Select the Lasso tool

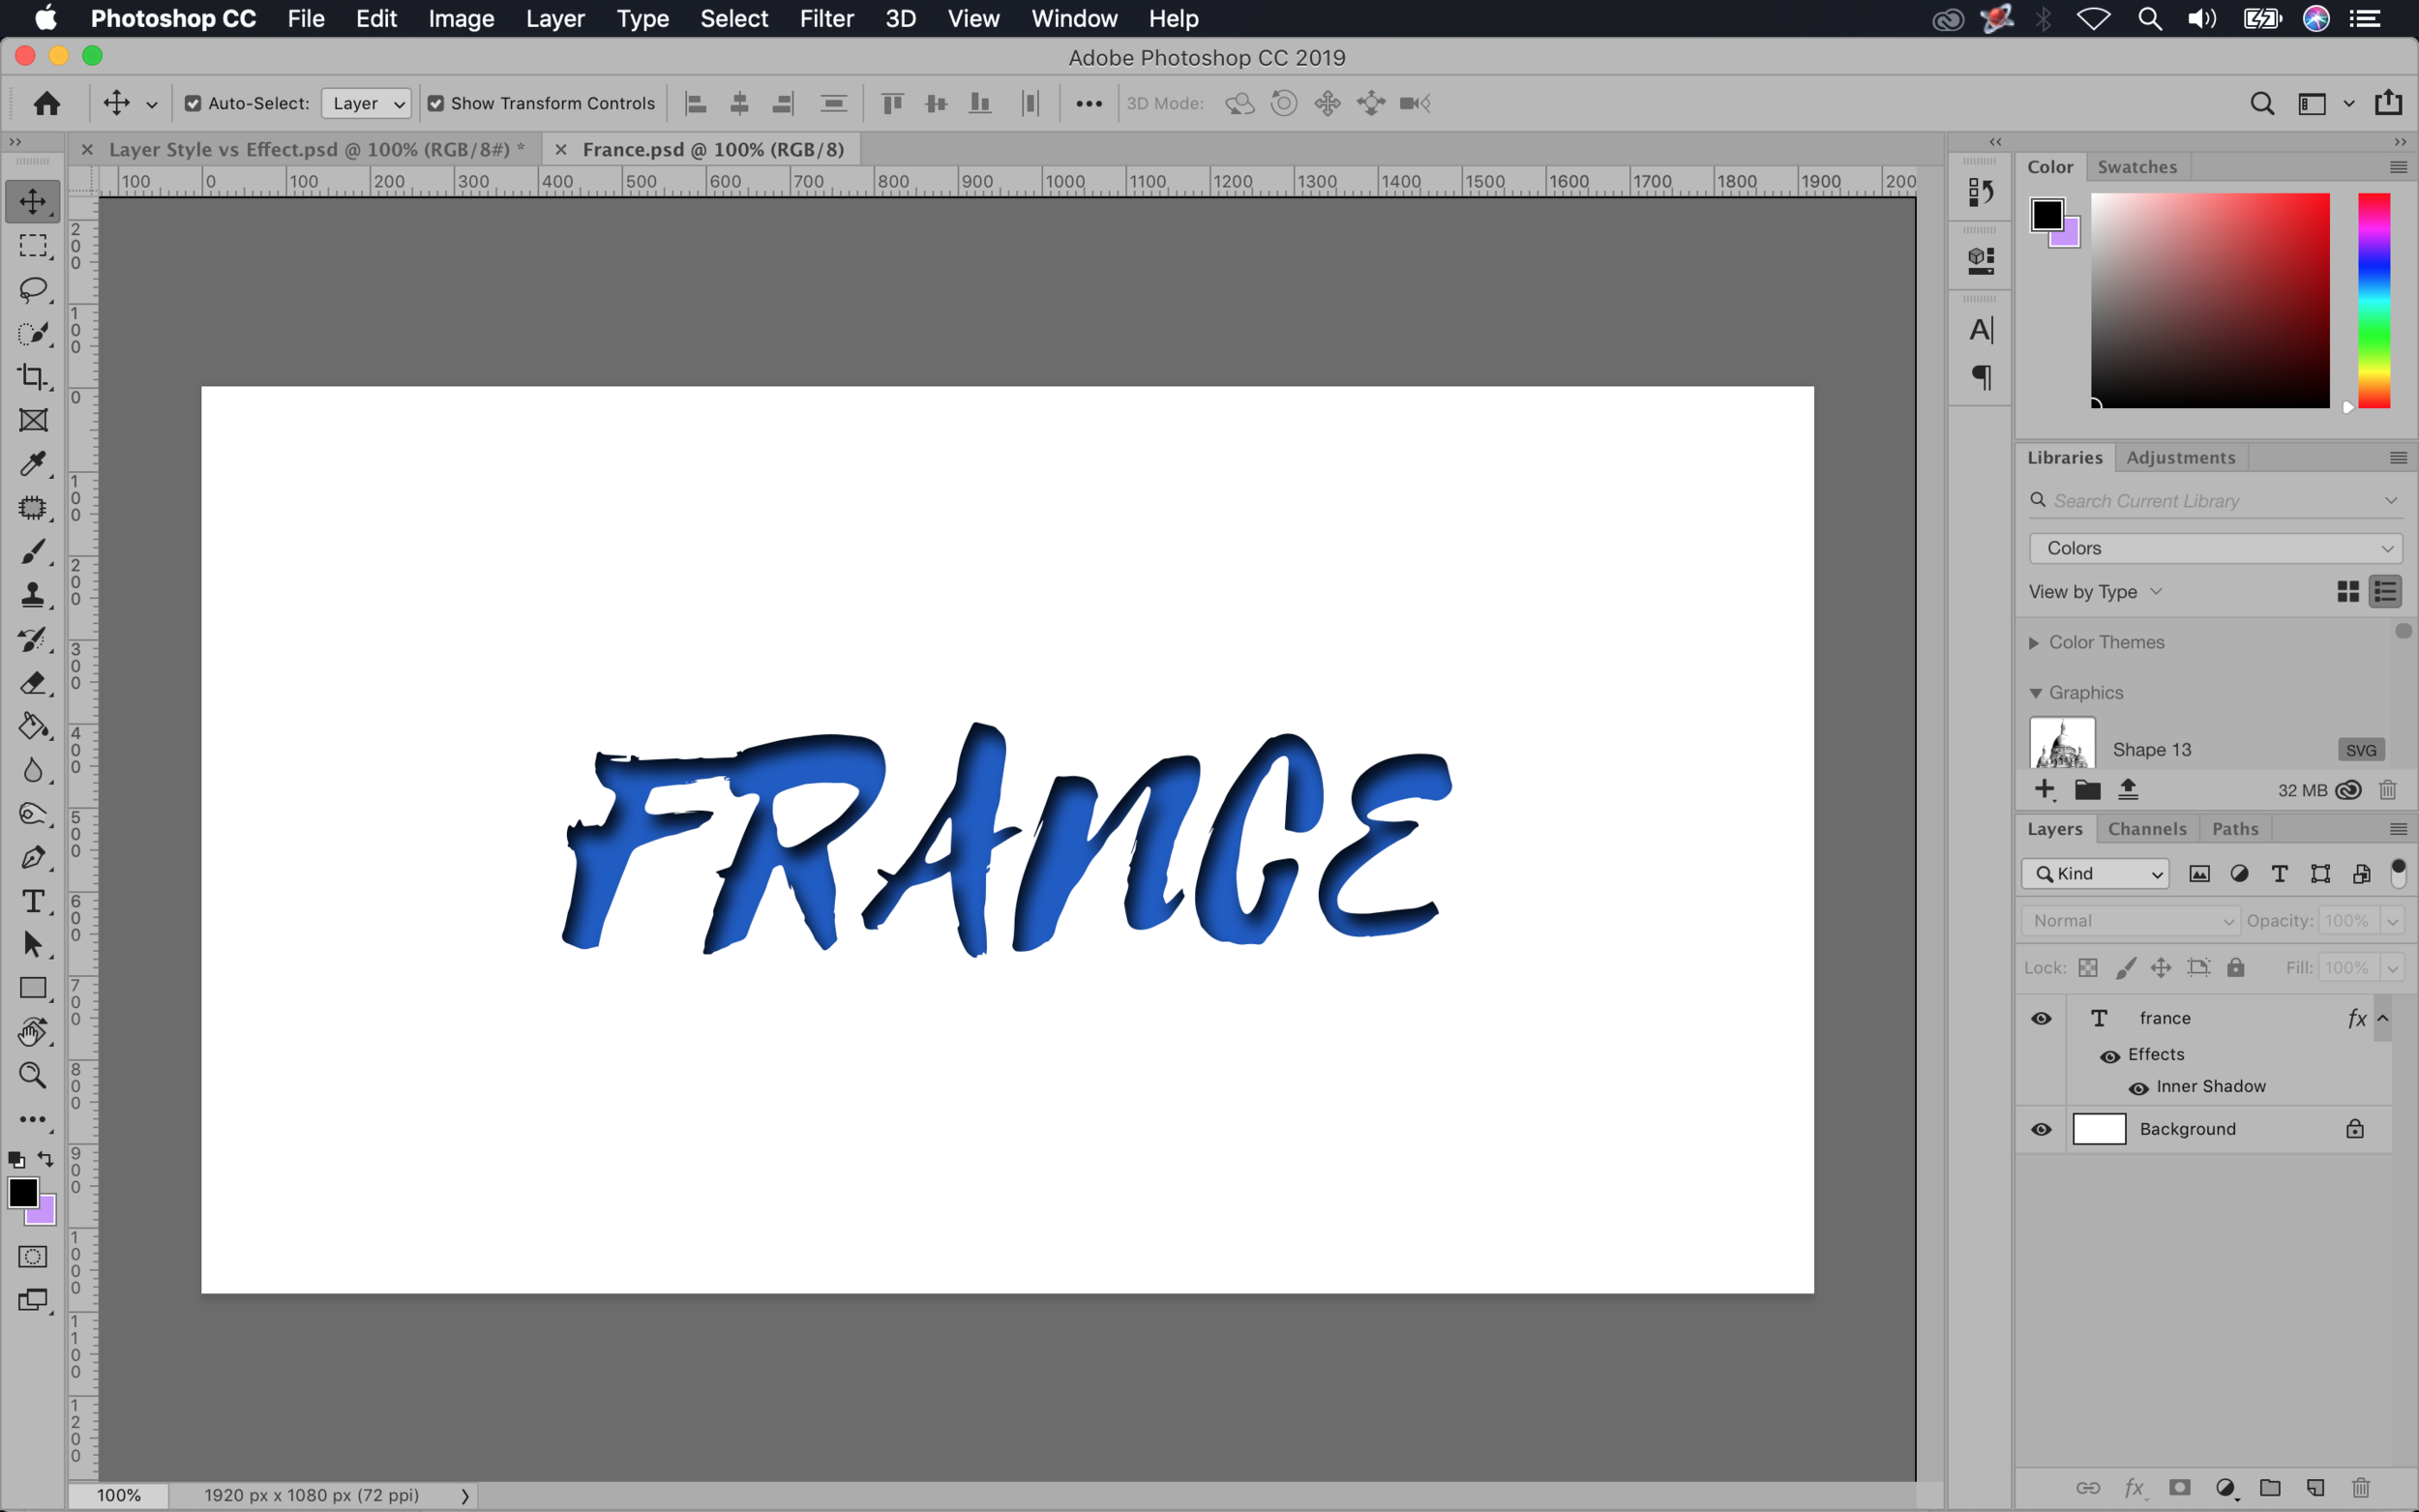click(33, 289)
